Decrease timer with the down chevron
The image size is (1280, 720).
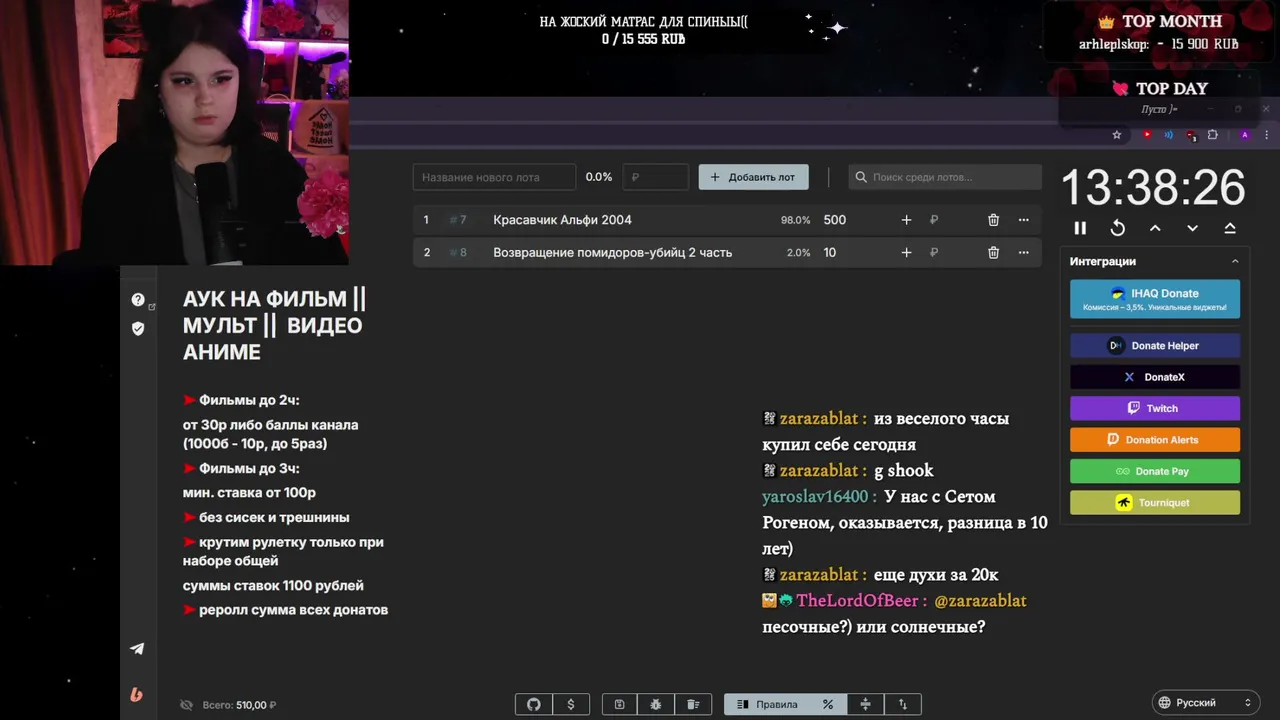point(1192,228)
